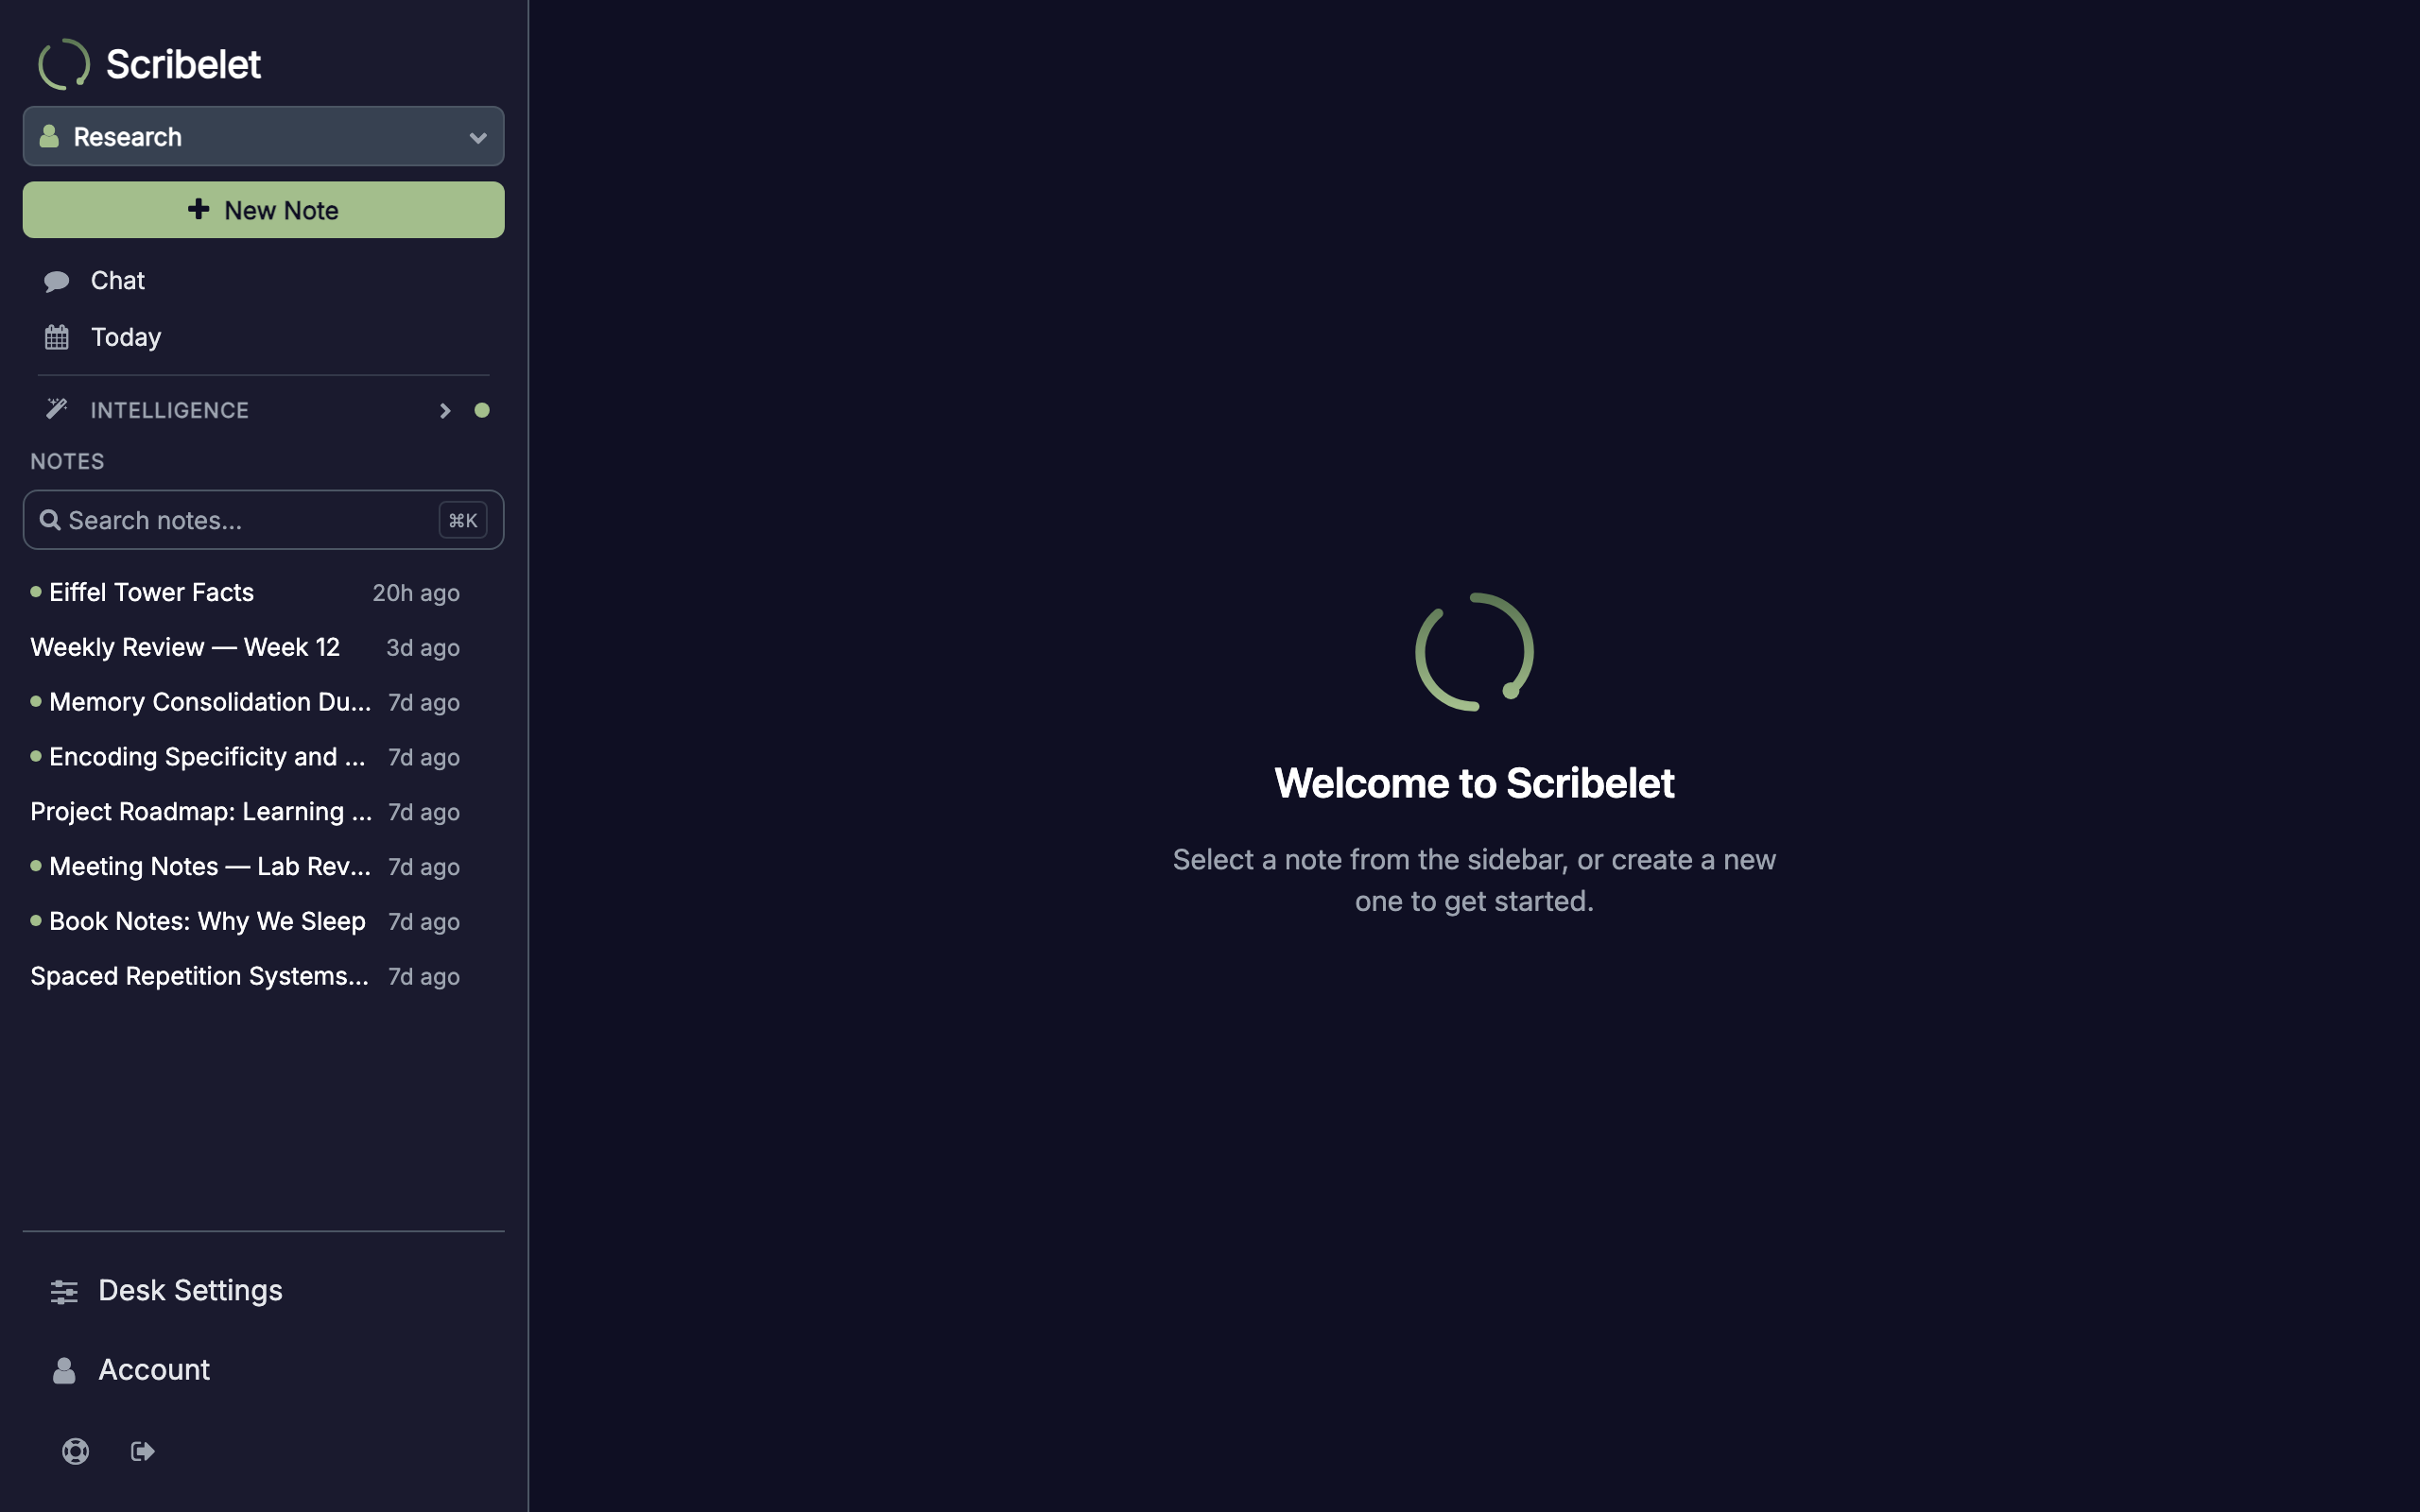Click the sign out icon
The height and width of the screenshot is (1512, 2420).
[x=143, y=1451]
